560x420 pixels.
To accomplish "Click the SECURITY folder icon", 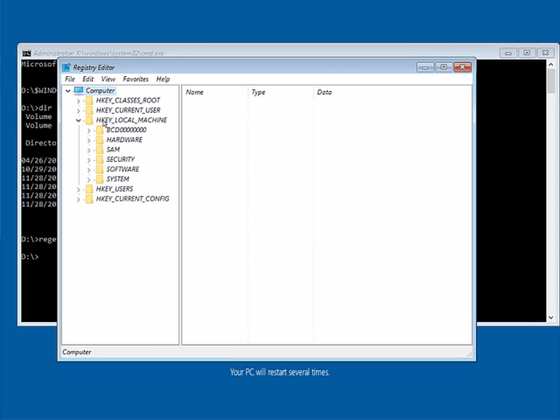I will point(100,159).
